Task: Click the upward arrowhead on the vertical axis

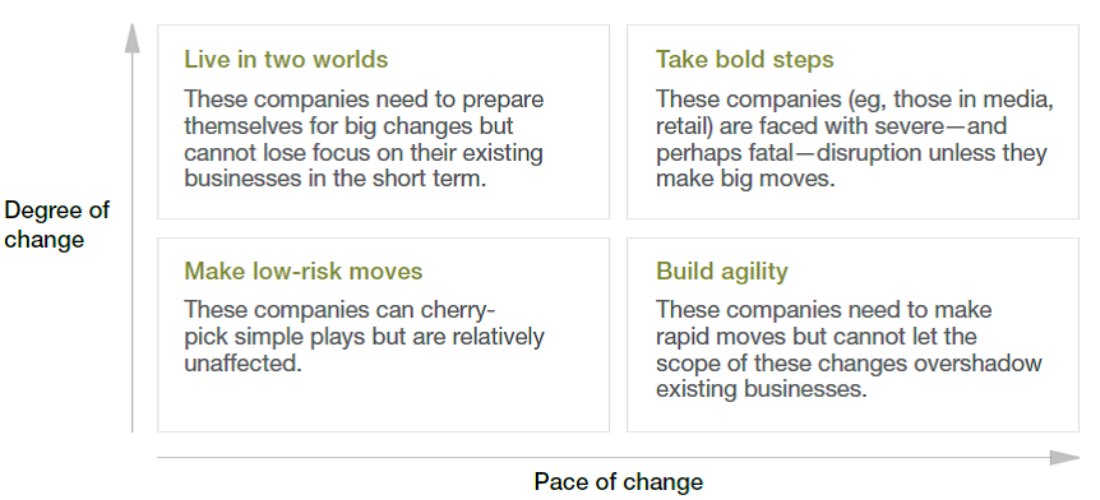Action: pyautogui.click(x=132, y=38)
